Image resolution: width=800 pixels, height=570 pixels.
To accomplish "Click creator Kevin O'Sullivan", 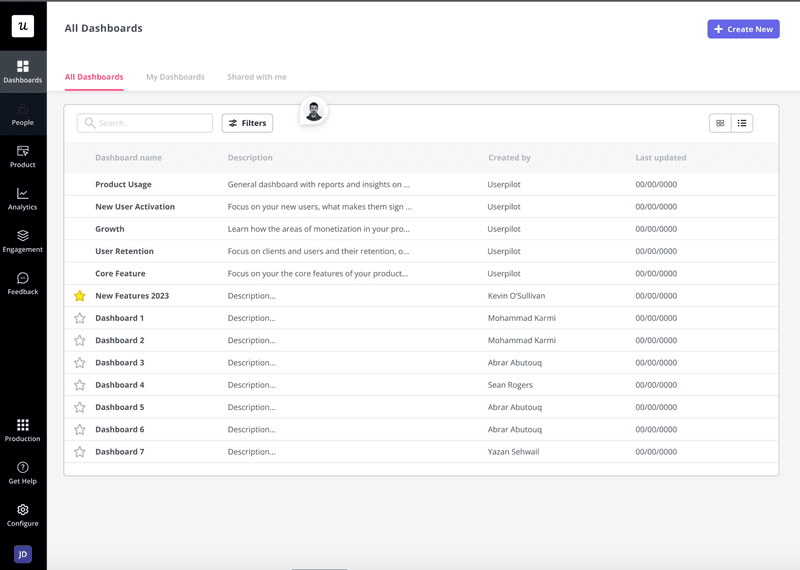I will 516,296.
